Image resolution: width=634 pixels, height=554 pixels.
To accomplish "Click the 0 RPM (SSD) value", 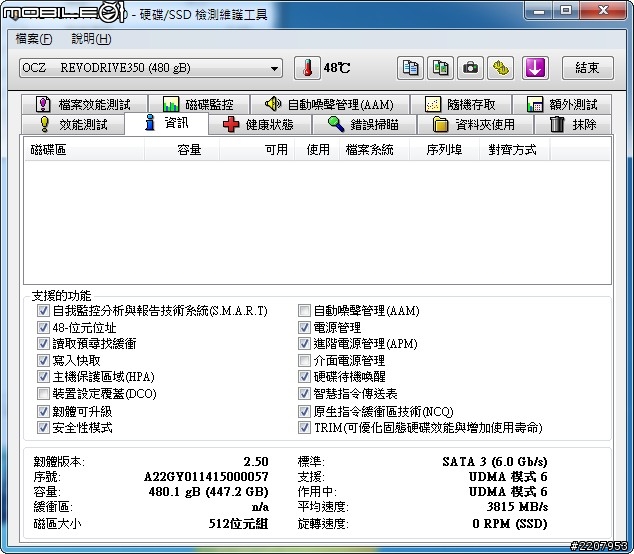I will tap(509, 524).
